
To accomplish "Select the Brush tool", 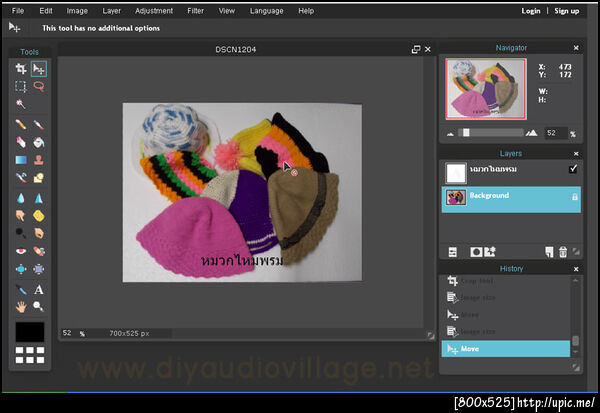I will 39,124.
